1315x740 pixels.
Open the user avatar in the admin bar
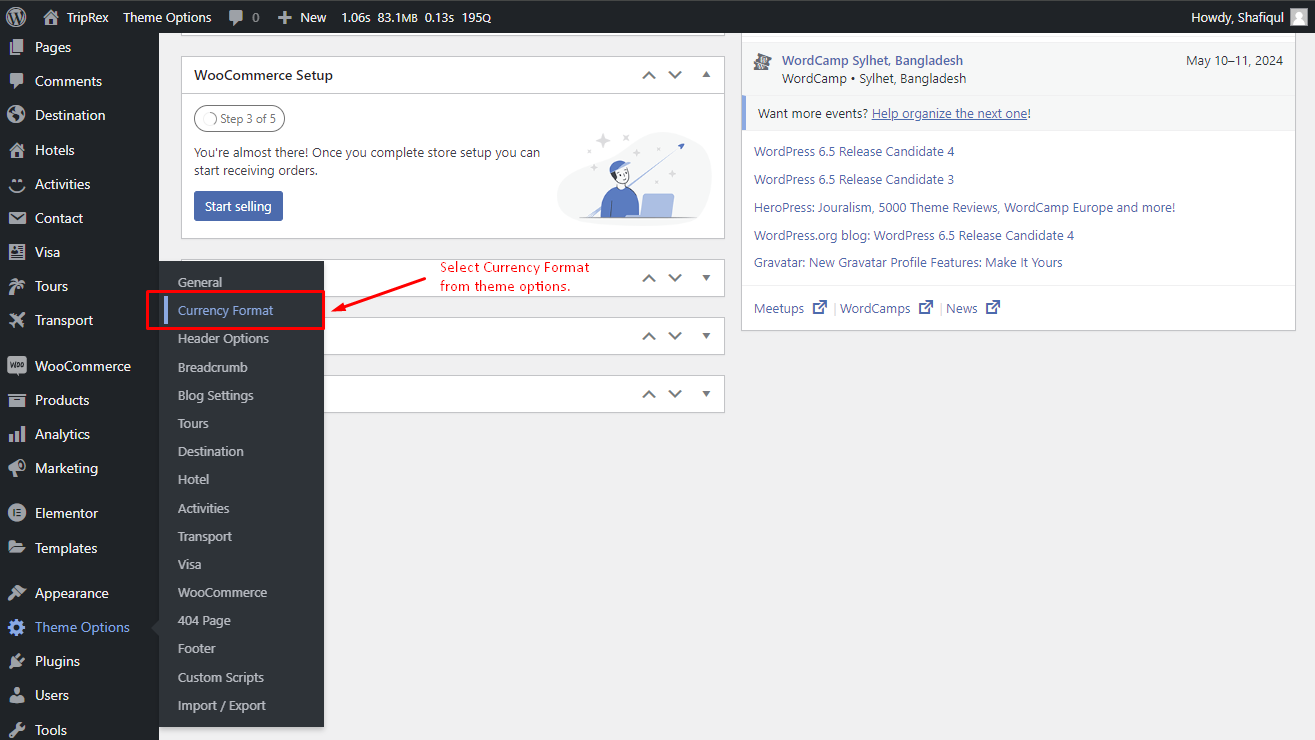[1298, 17]
